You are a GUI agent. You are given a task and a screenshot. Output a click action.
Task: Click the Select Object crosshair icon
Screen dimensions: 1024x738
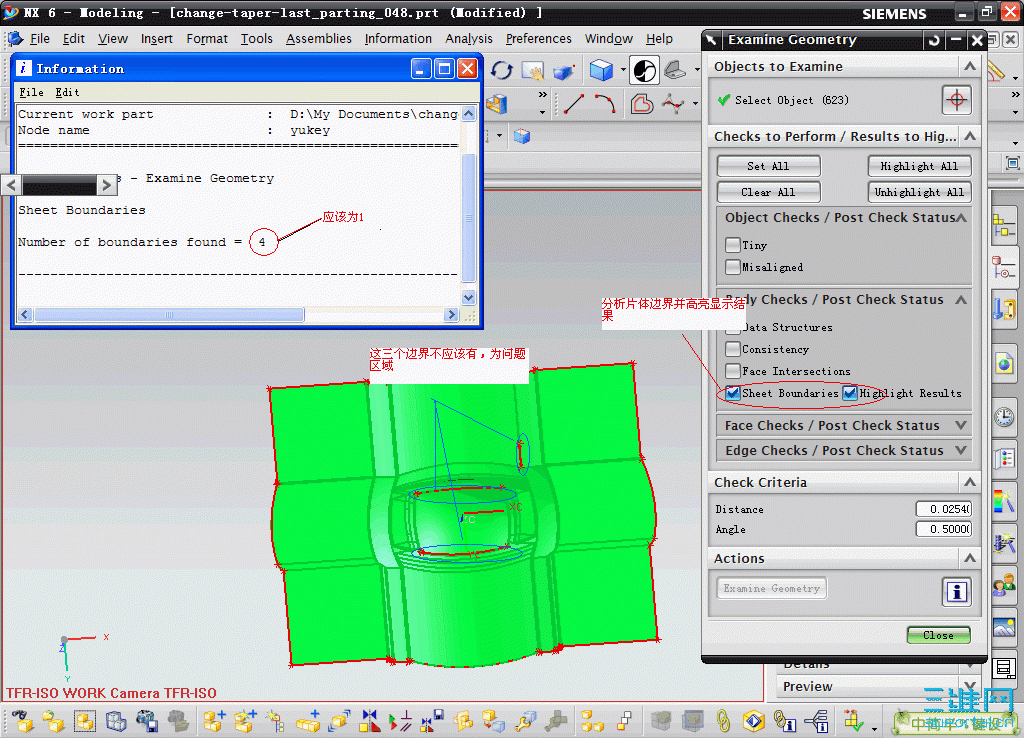click(x=956, y=100)
